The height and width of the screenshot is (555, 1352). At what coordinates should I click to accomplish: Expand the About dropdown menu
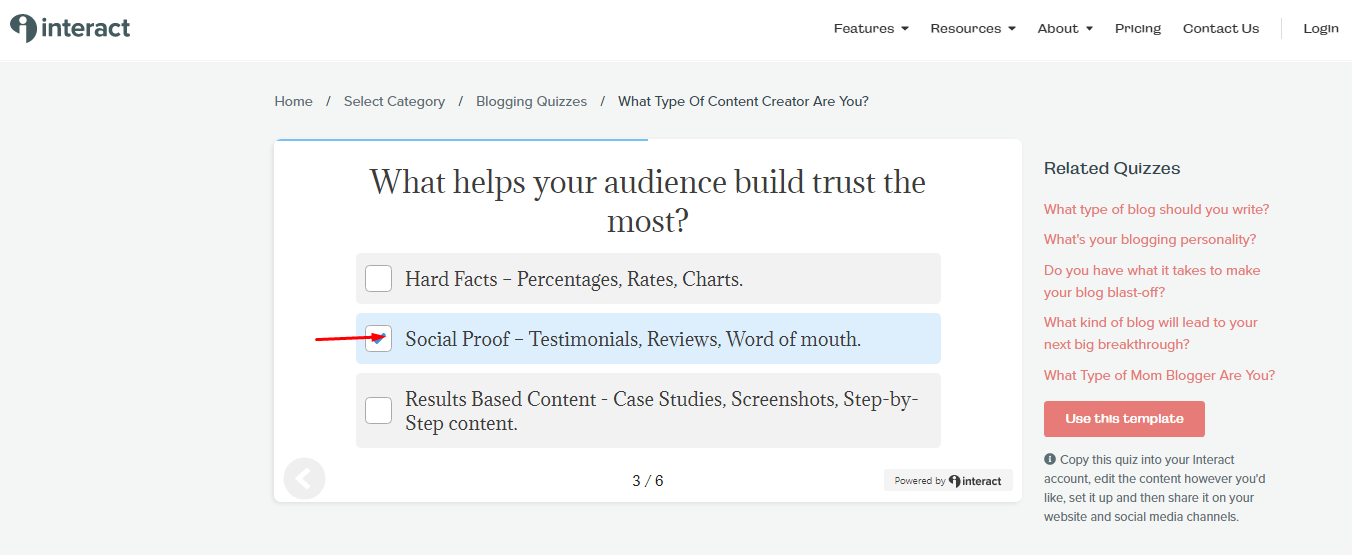pos(1065,28)
